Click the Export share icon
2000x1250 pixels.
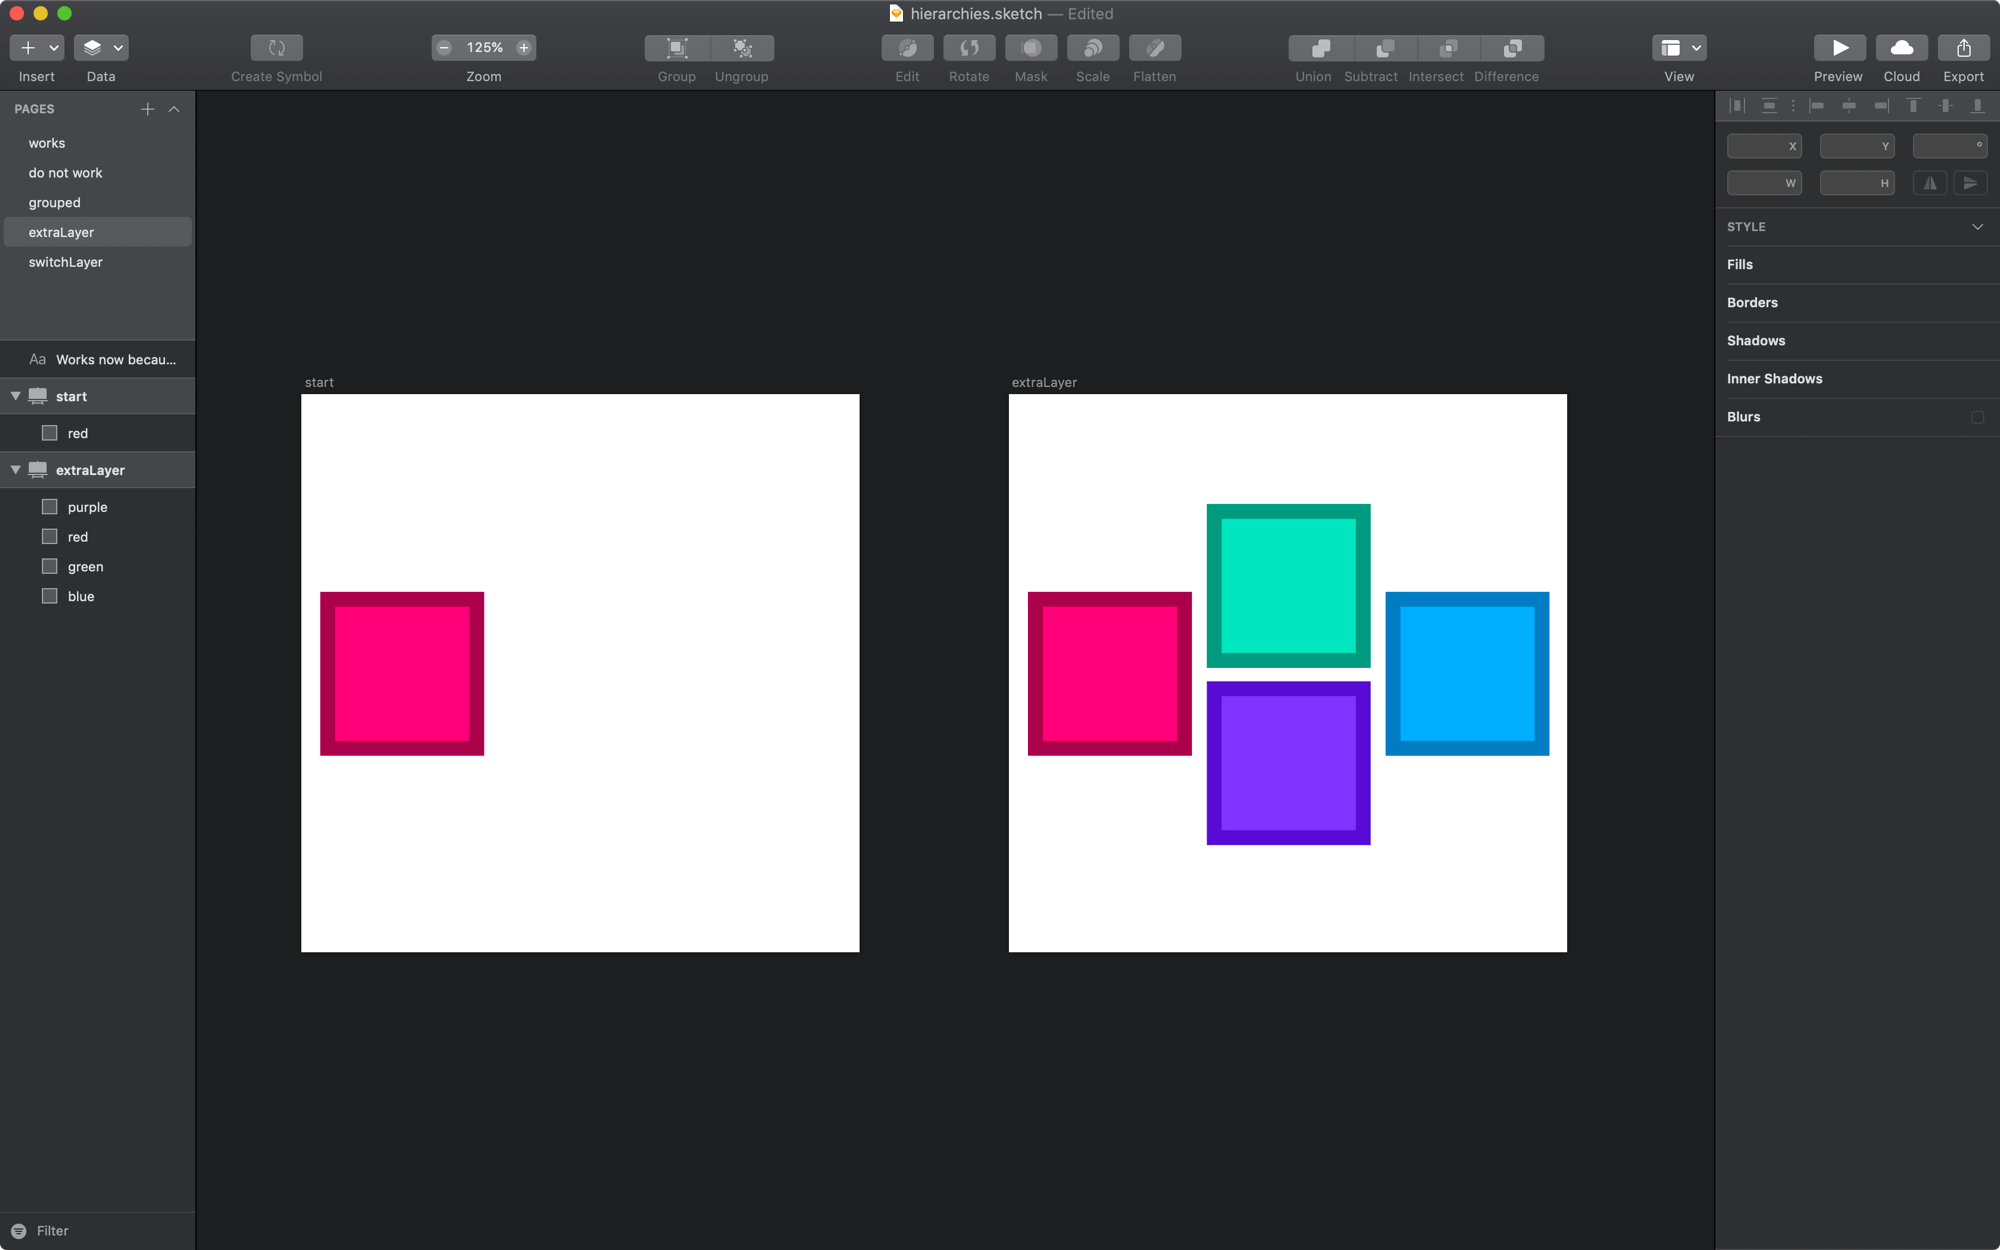[x=1964, y=48]
